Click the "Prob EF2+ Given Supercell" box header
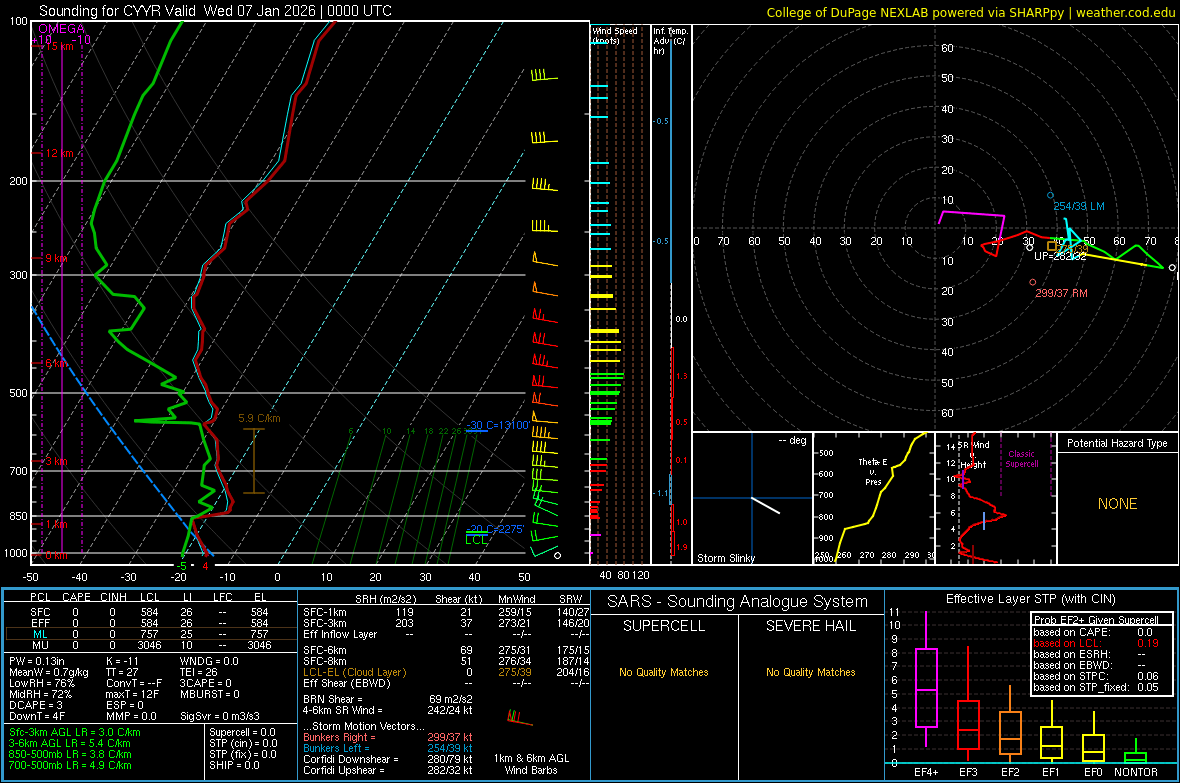 point(1096,620)
